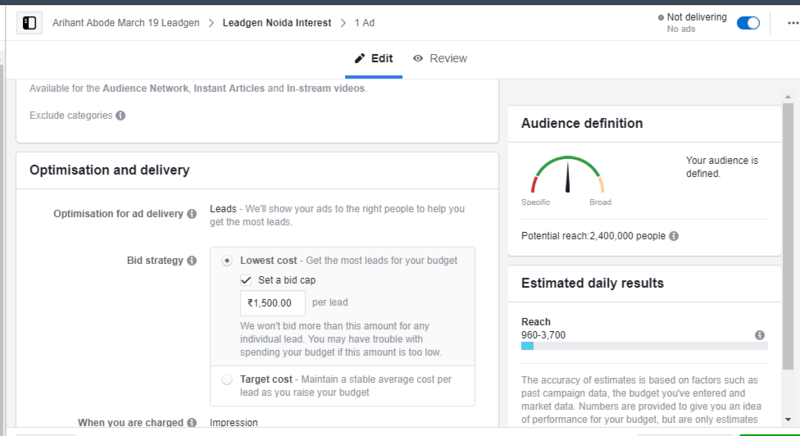The image size is (800, 436).
Task: Go to 1 Ad breadcrumb
Action: (365, 23)
